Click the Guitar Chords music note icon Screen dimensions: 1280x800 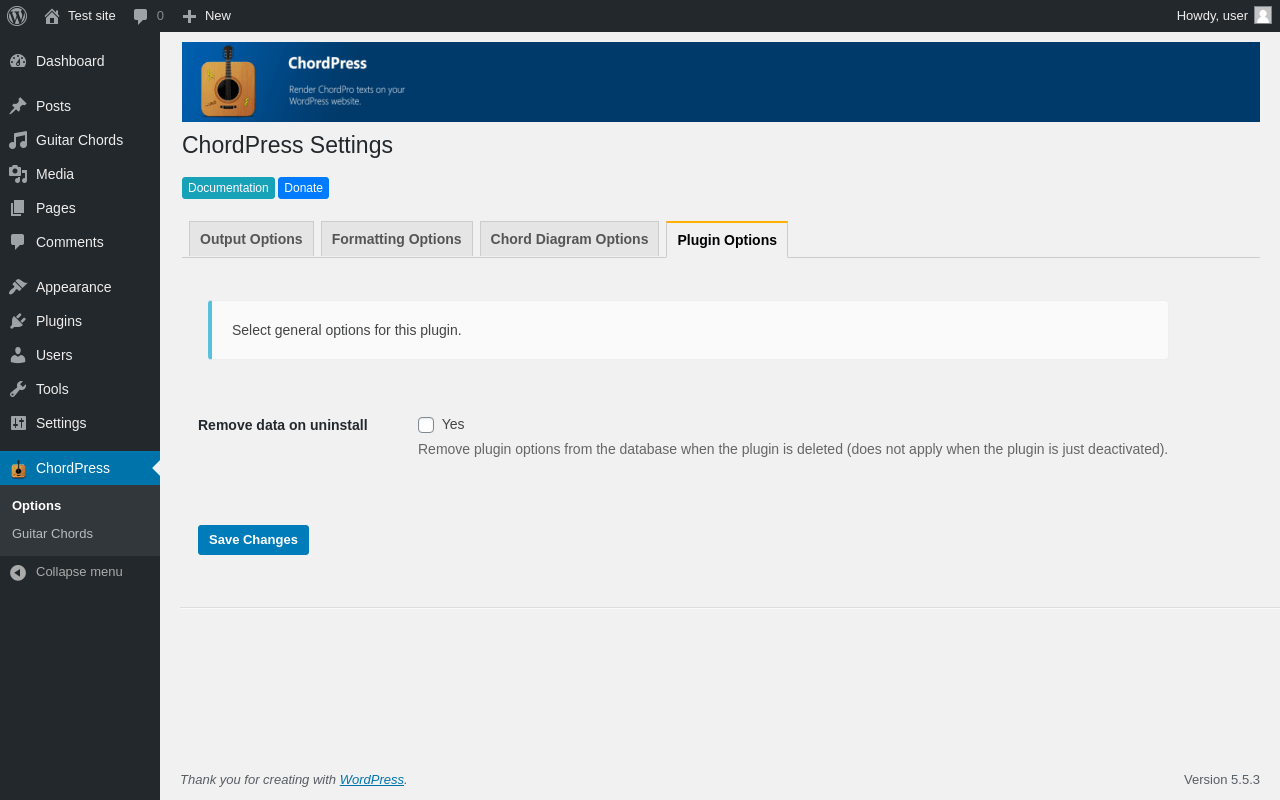click(x=18, y=140)
